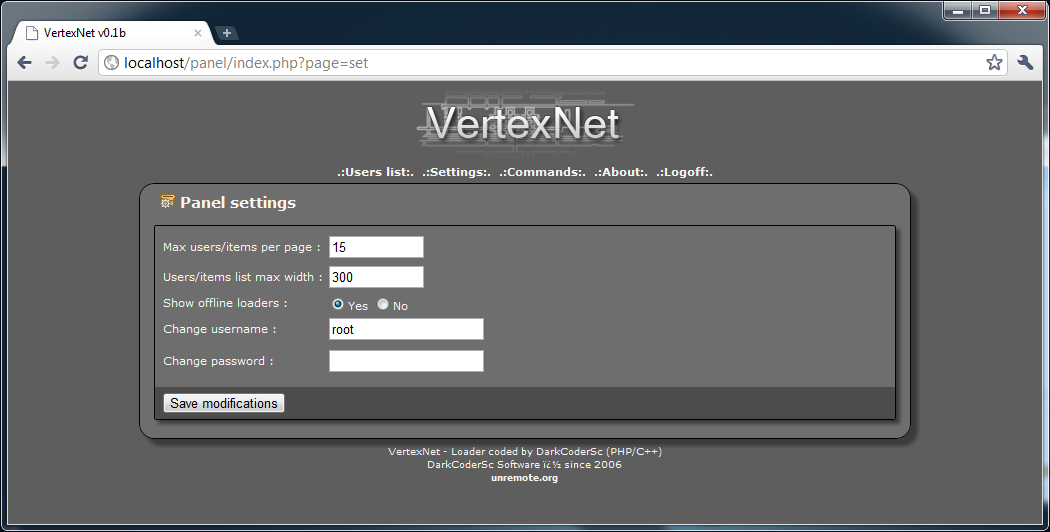The height and width of the screenshot is (532, 1050).
Task: Log off via the Logoff link
Action: pyautogui.click(x=684, y=172)
